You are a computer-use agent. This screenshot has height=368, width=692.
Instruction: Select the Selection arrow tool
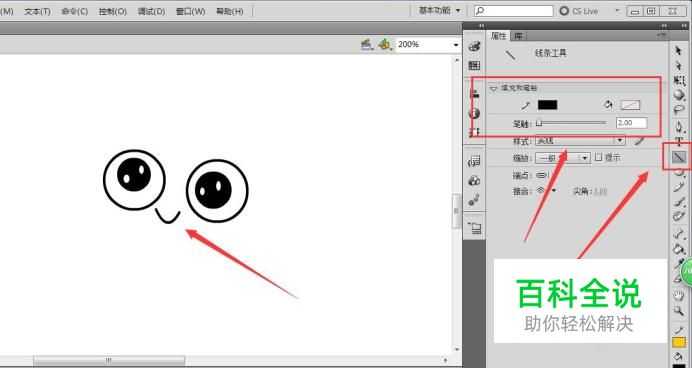coord(679,51)
